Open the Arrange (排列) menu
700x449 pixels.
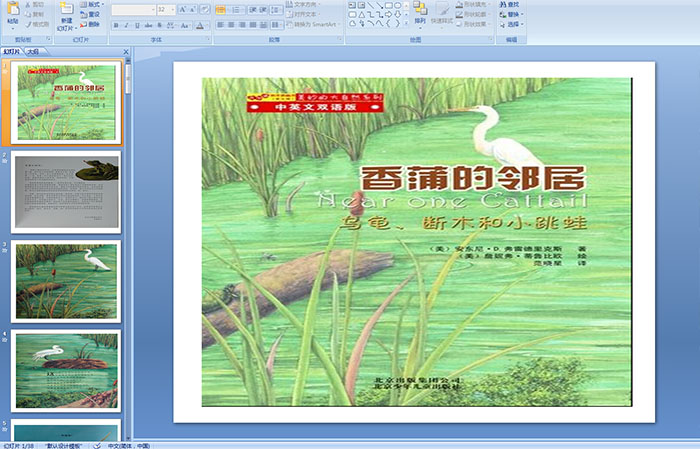pos(420,13)
